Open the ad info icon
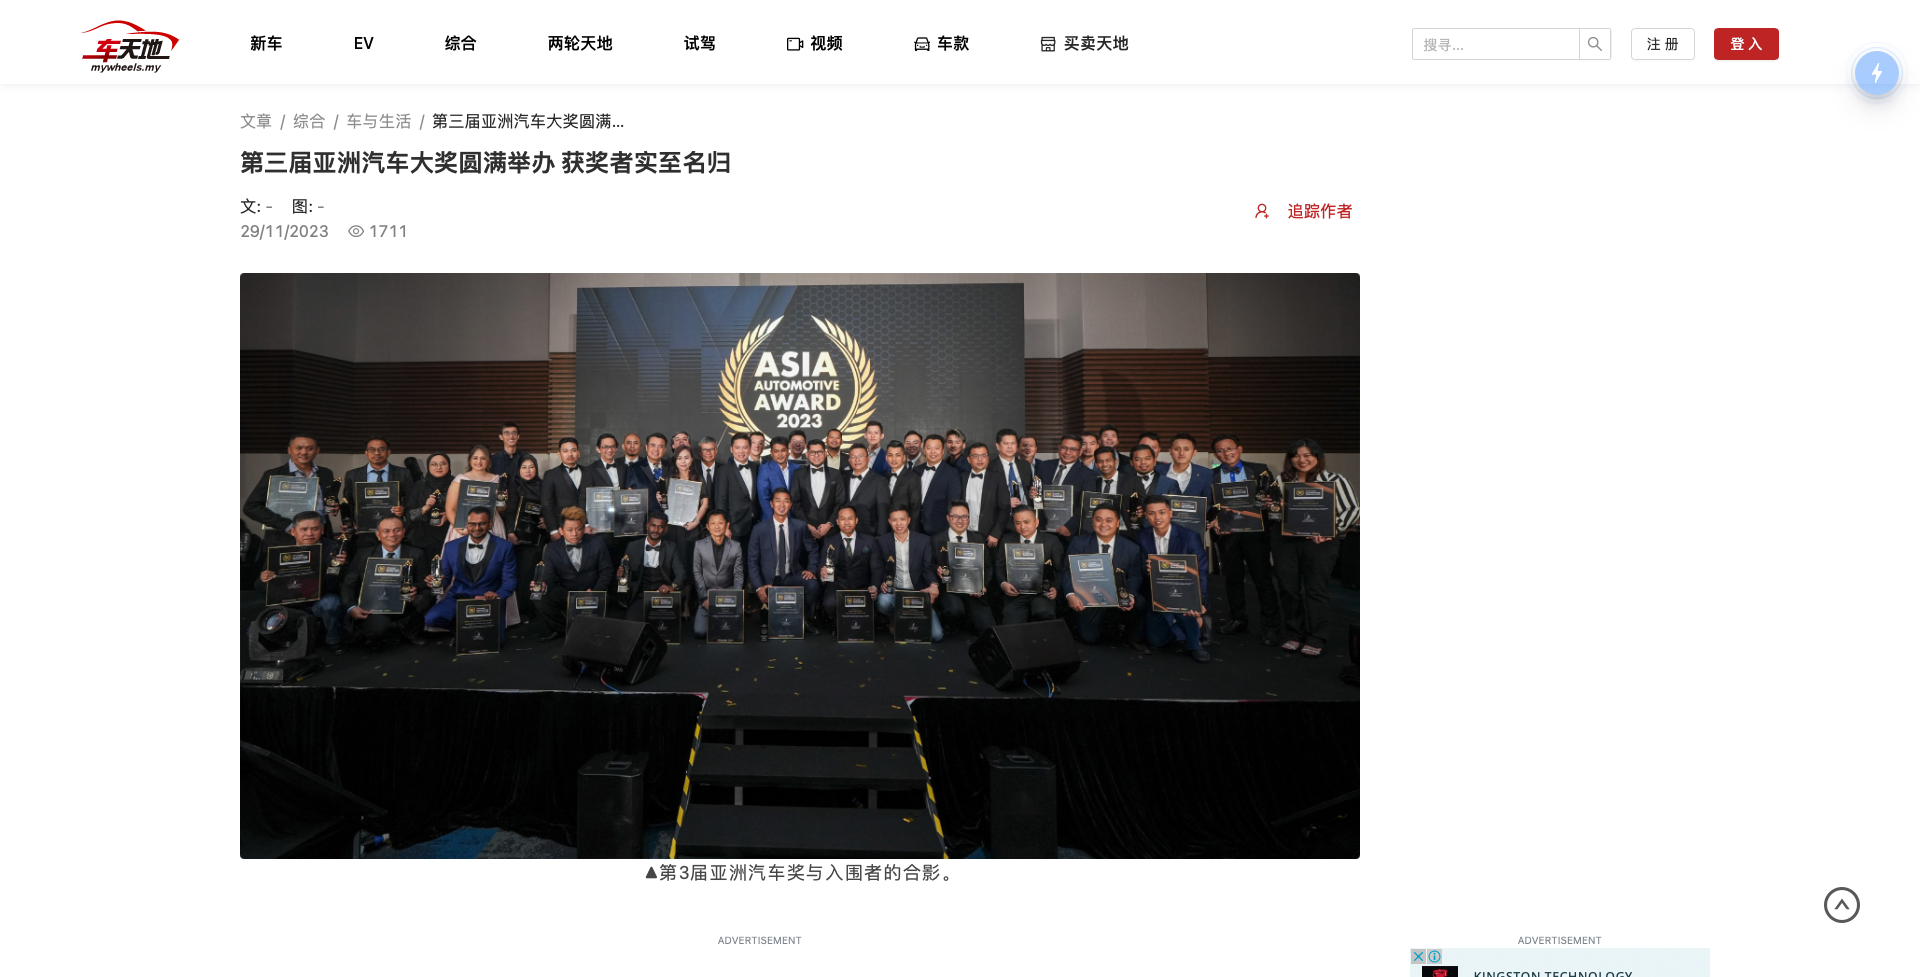1920x977 pixels. coord(1435,956)
